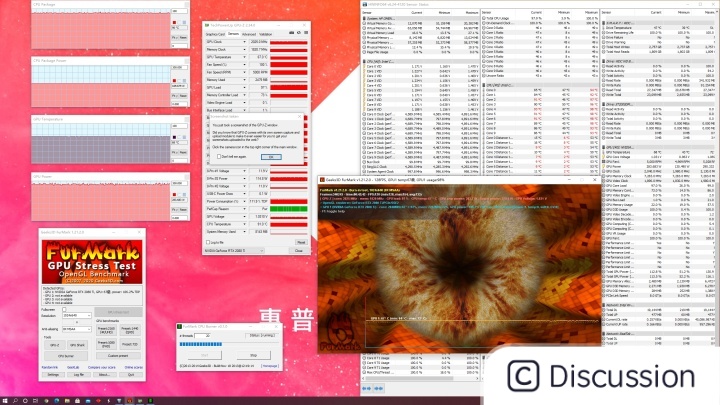Open Chrome from taskbar
Image resolution: width=720 pixels, height=405 pixels.
point(46,401)
